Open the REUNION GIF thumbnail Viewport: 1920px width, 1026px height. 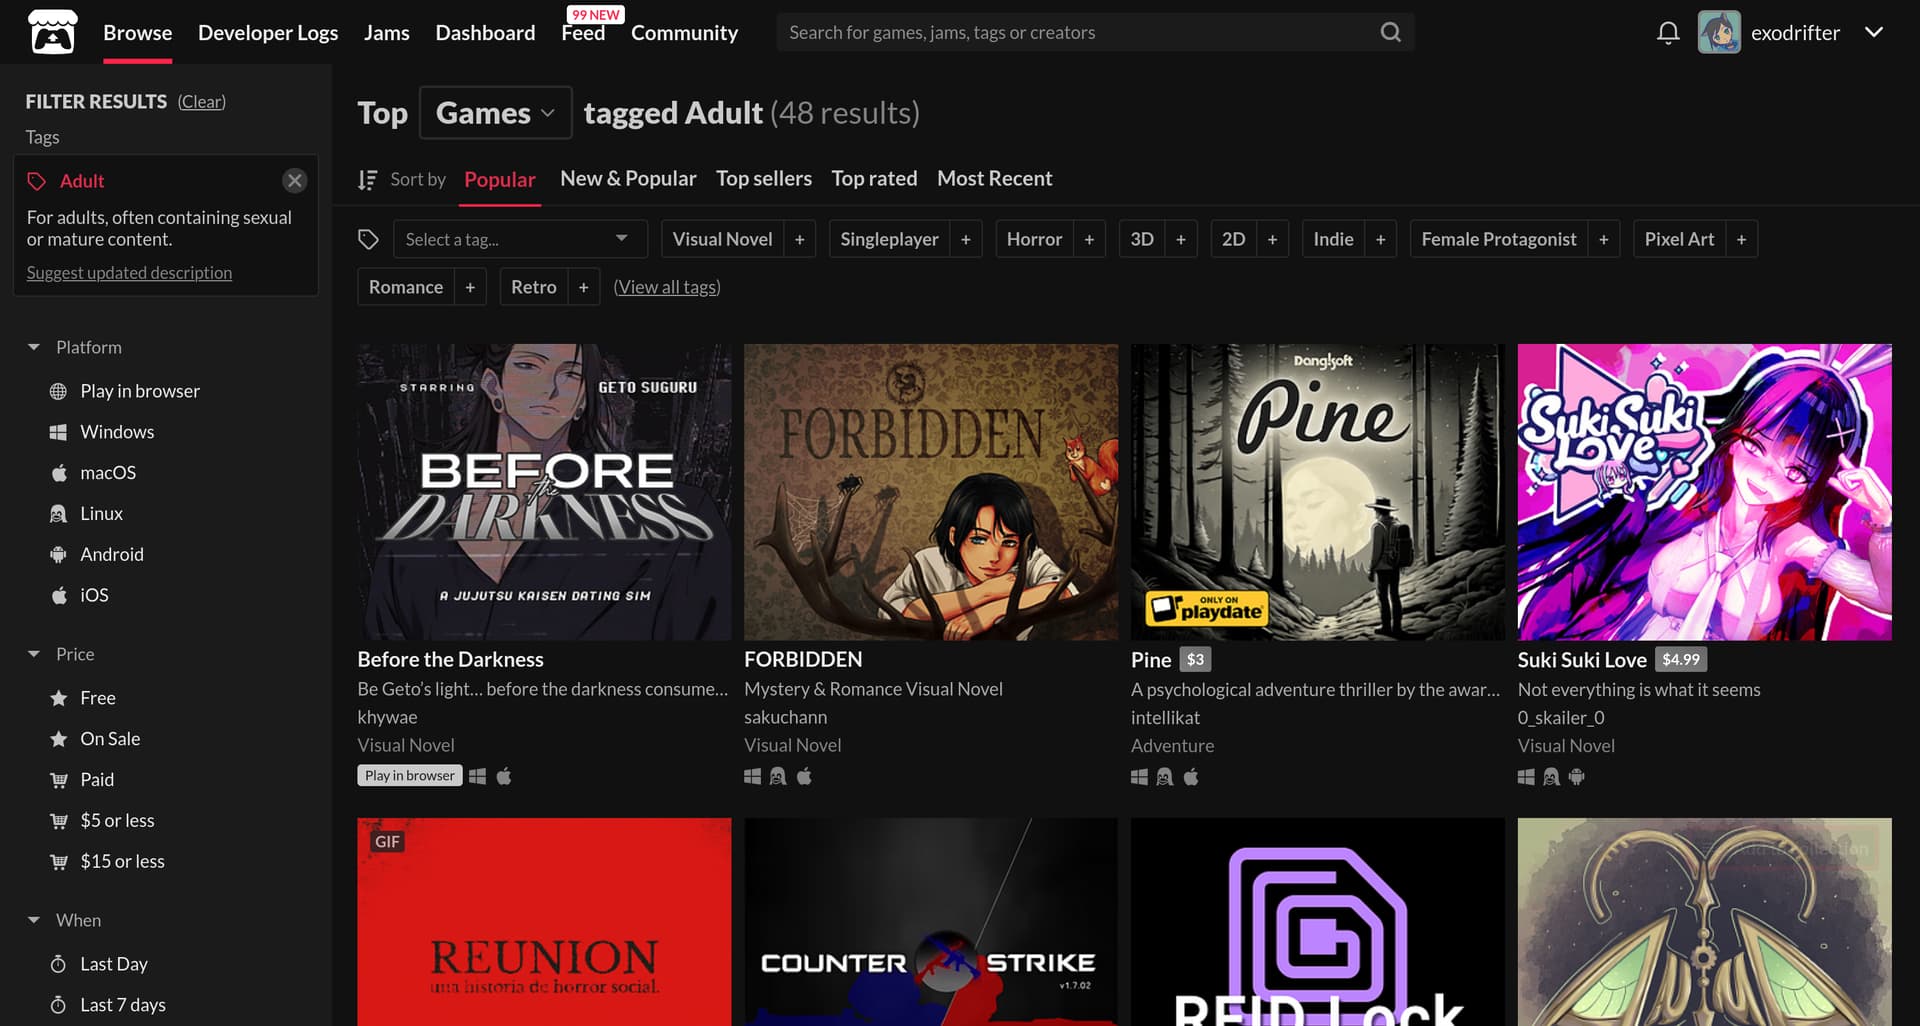coord(544,922)
